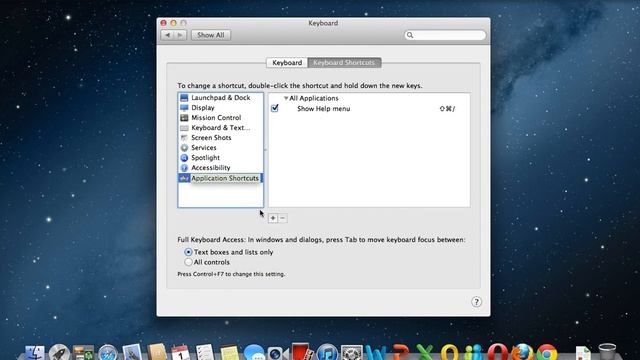Viewport: 640px width, 360px height.
Task: Open Opera browser icon in dock
Action: click(x=498, y=353)
